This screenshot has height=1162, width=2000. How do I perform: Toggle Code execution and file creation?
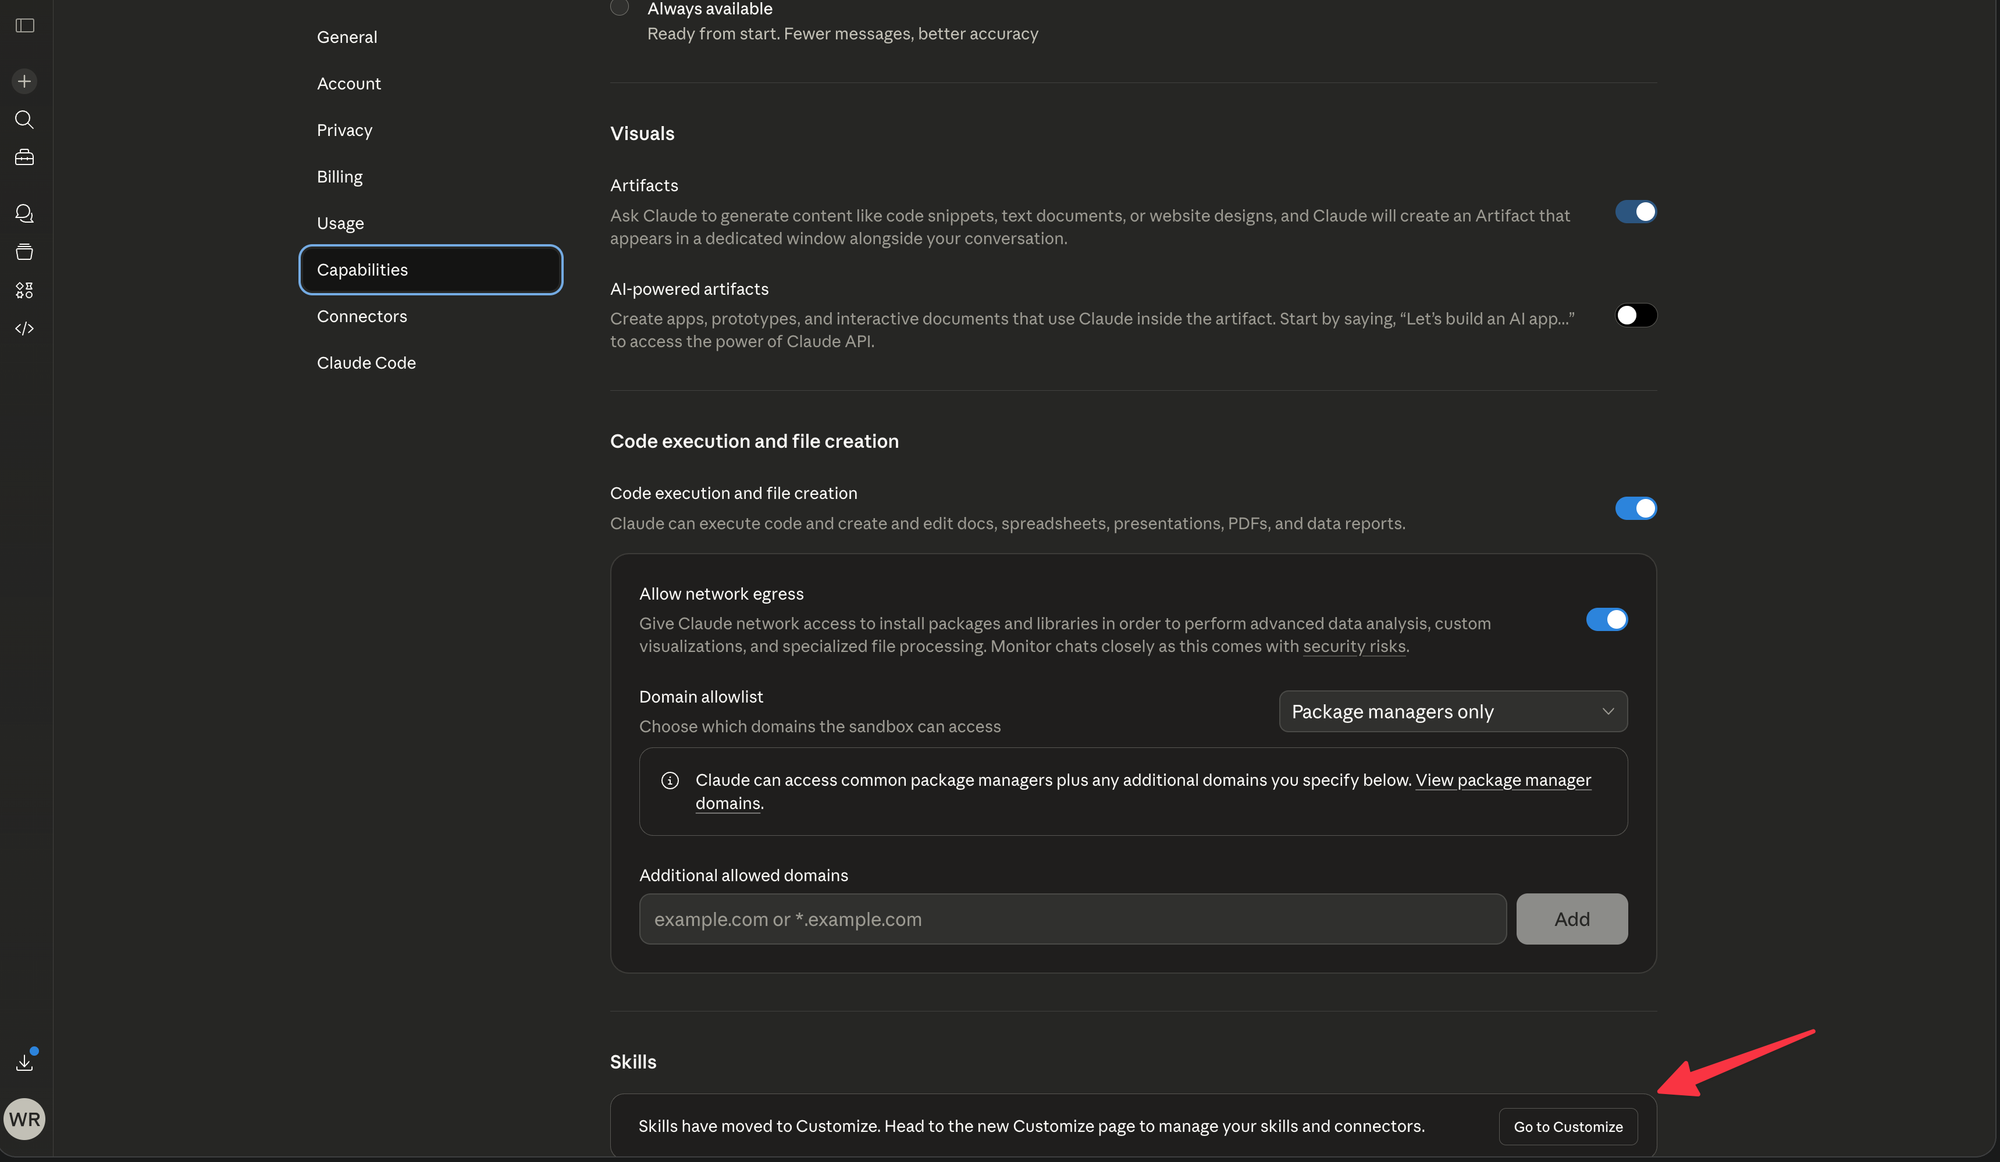click(x=1636, y=509)
